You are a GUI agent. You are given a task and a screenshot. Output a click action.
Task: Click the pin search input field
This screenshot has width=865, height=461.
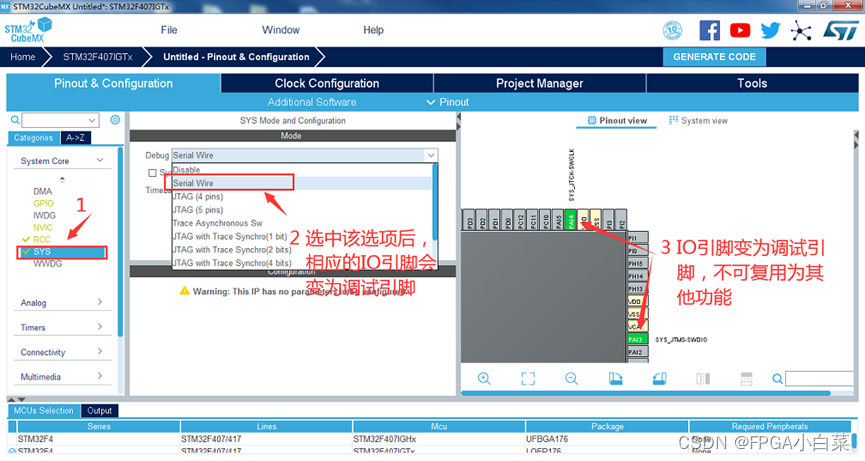click(x=820, y=378)
